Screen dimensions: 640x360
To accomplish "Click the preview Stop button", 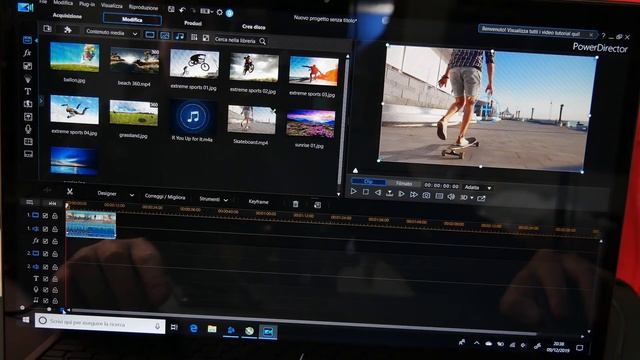I will click(x=366, y=192).
